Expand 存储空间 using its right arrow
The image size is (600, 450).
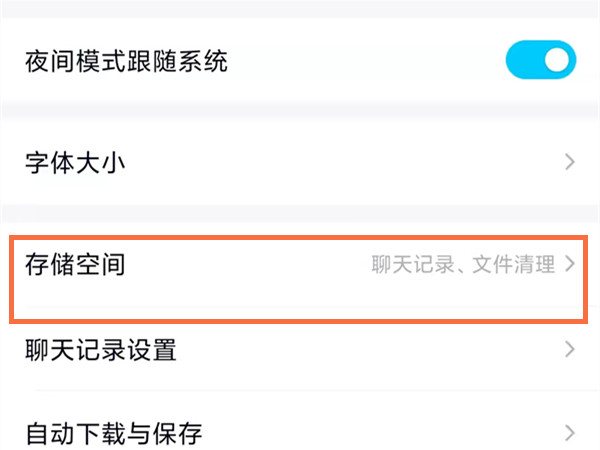pyautogui.click(x=571, y=265)
